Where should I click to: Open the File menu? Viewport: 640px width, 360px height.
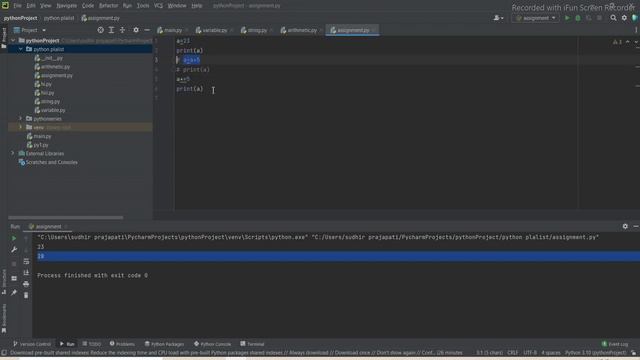click(17, 6)
